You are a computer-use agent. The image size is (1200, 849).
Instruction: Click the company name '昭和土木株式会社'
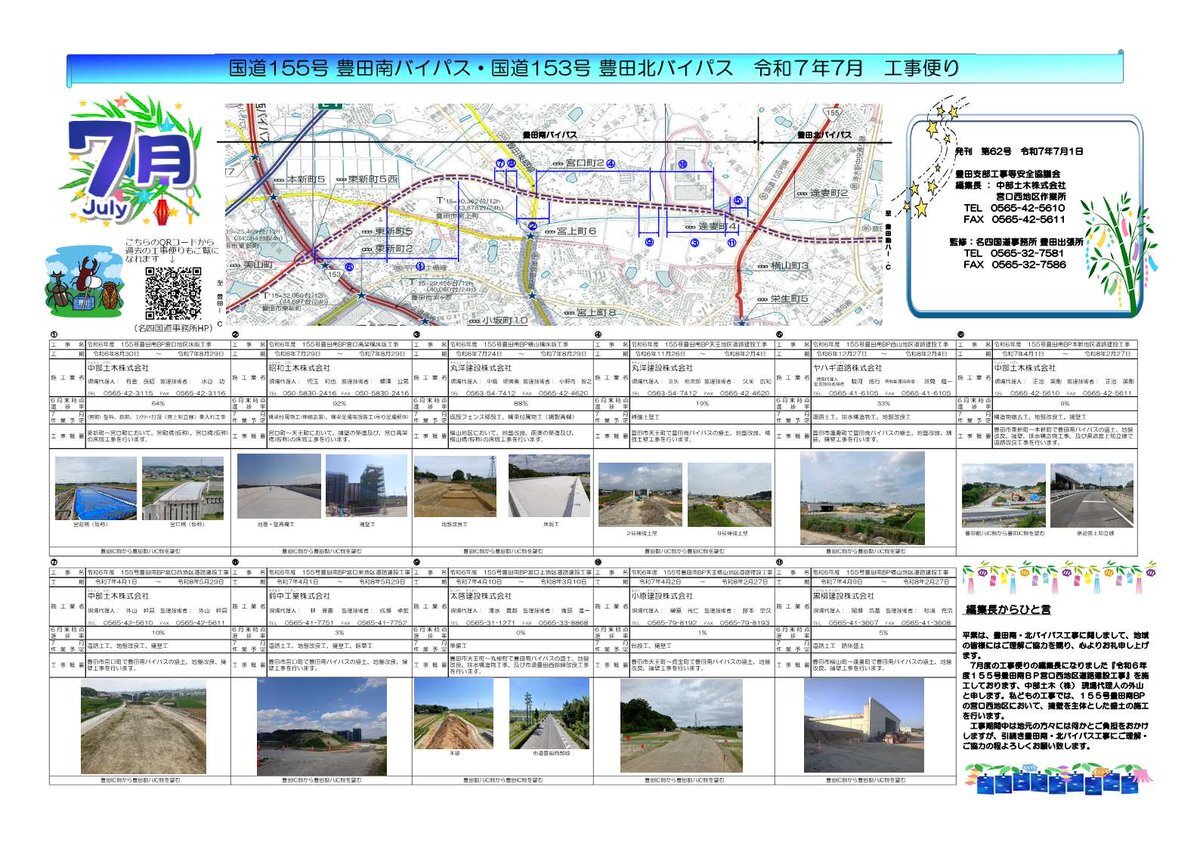tap(300, 368)
